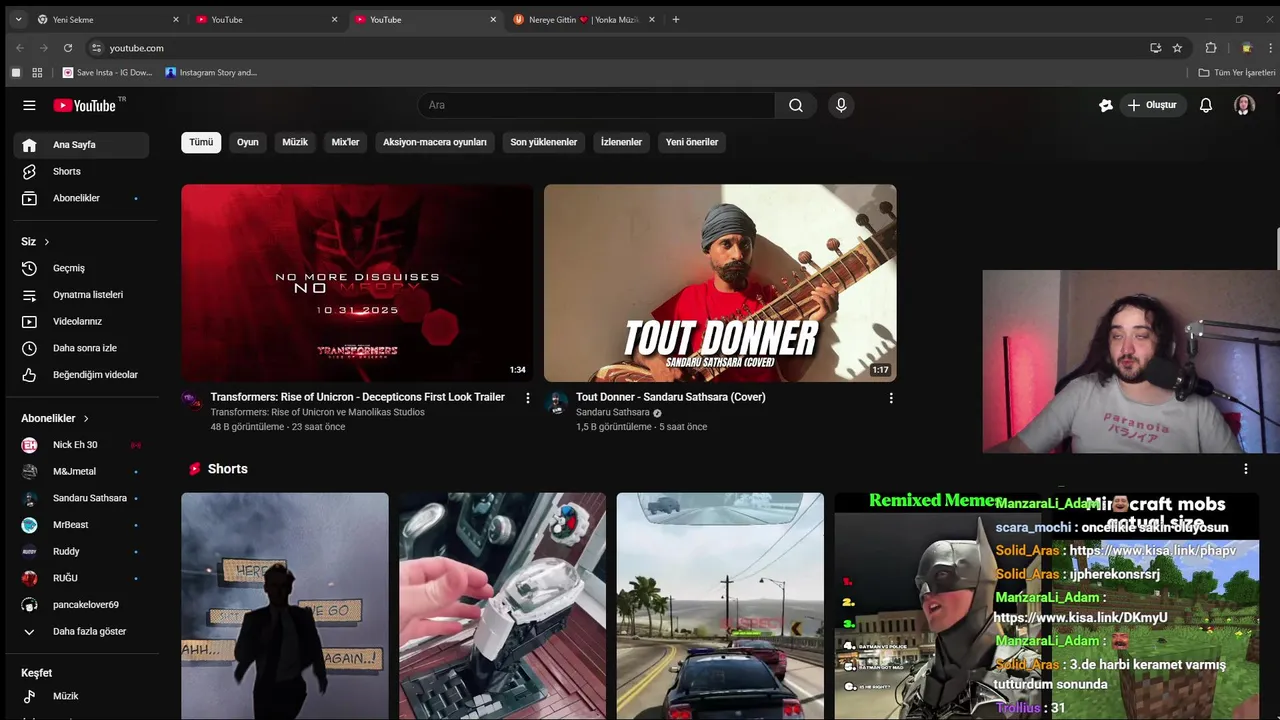
Task: Open browser extensions puzzle icon
Action: [1211, 48]
